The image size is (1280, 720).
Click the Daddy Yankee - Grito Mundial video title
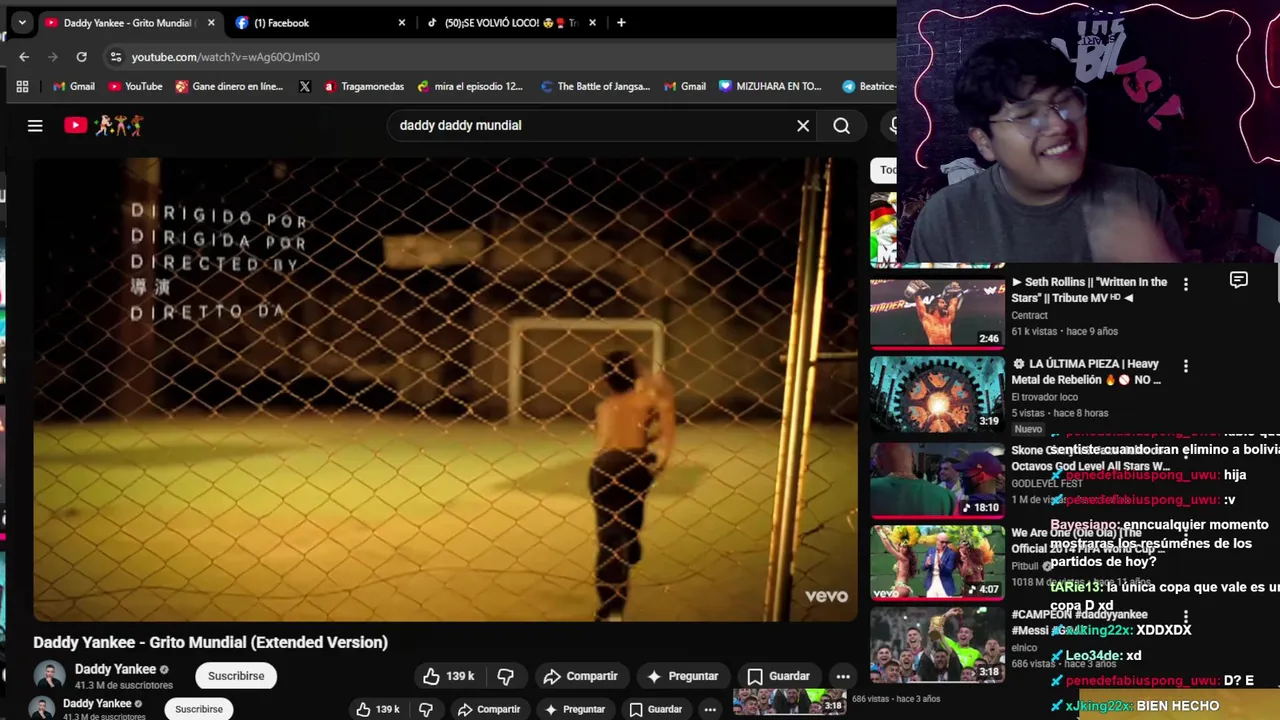click(210, 642)
